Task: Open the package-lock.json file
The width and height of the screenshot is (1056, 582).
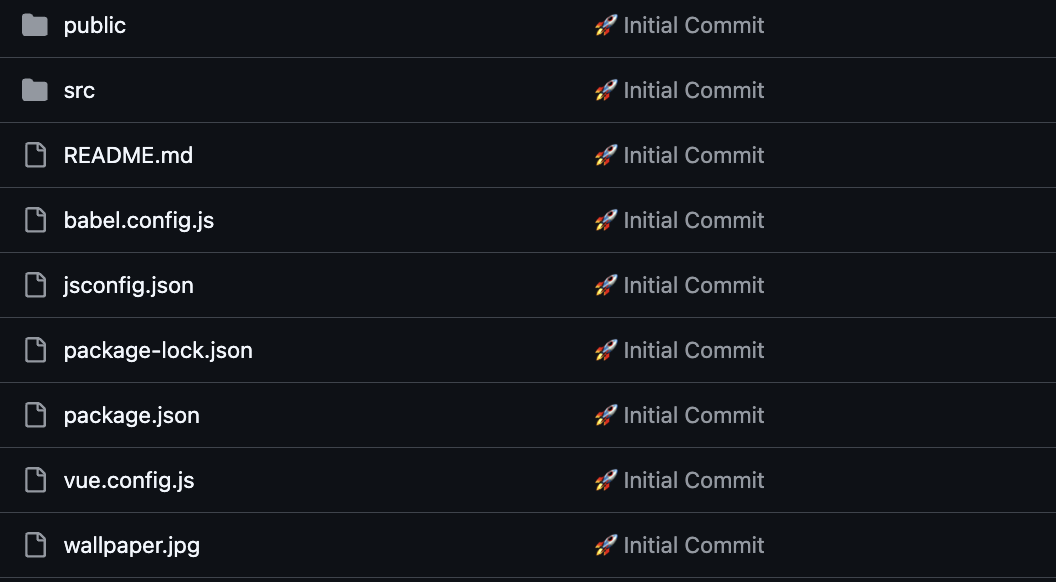Action: [x=158, y=350]
